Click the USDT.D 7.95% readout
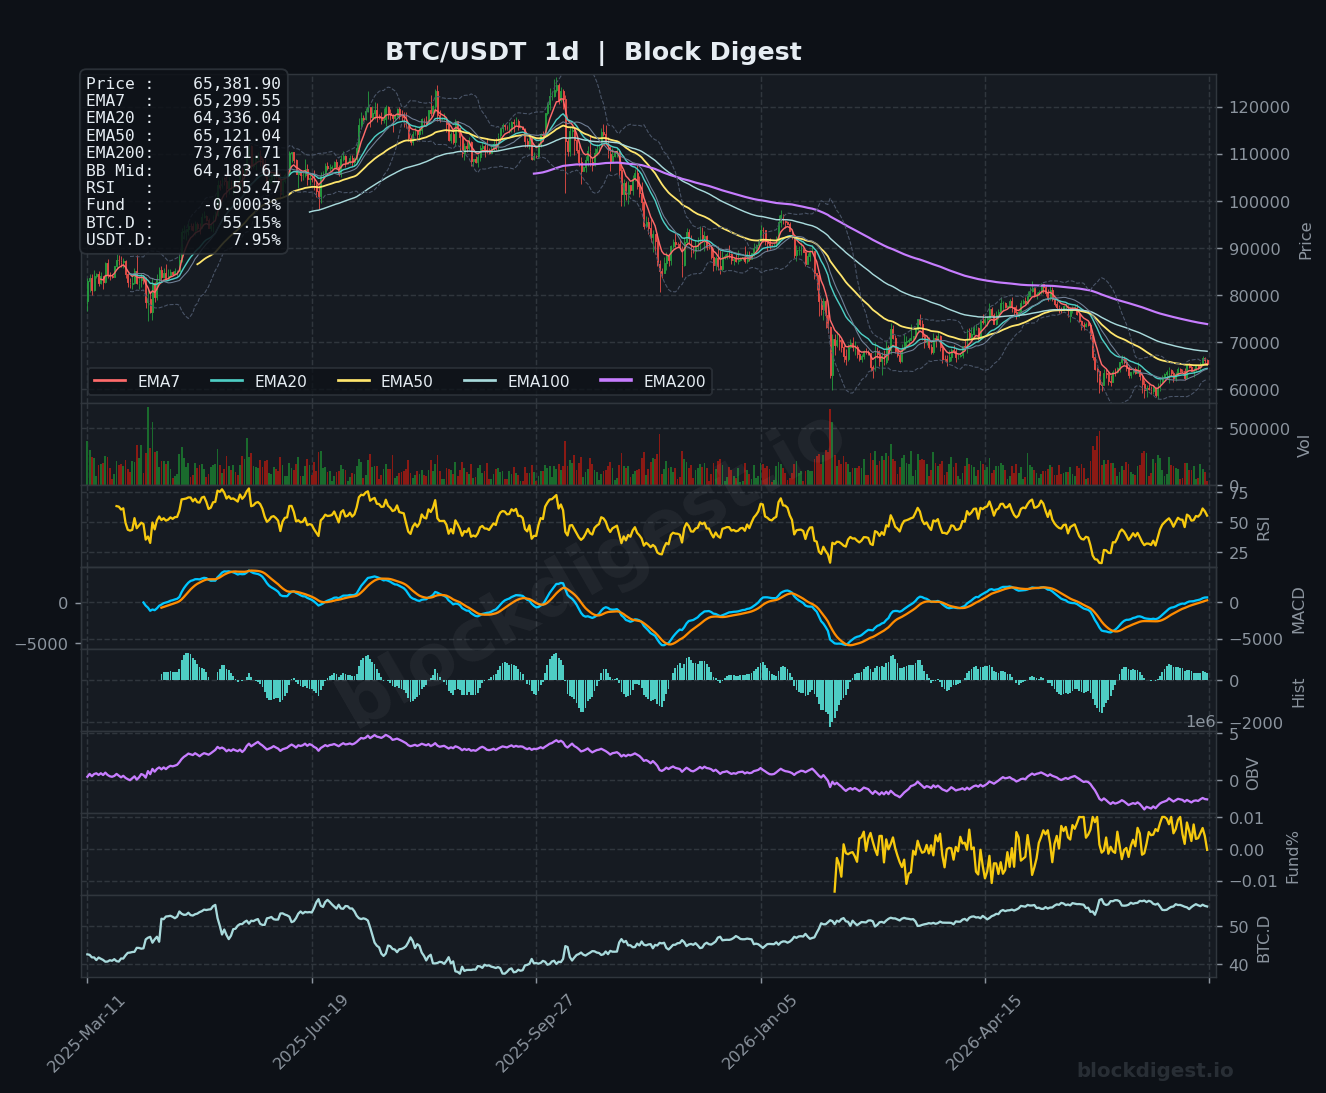The image size is (1326, 1093). (x=183, y=240)
